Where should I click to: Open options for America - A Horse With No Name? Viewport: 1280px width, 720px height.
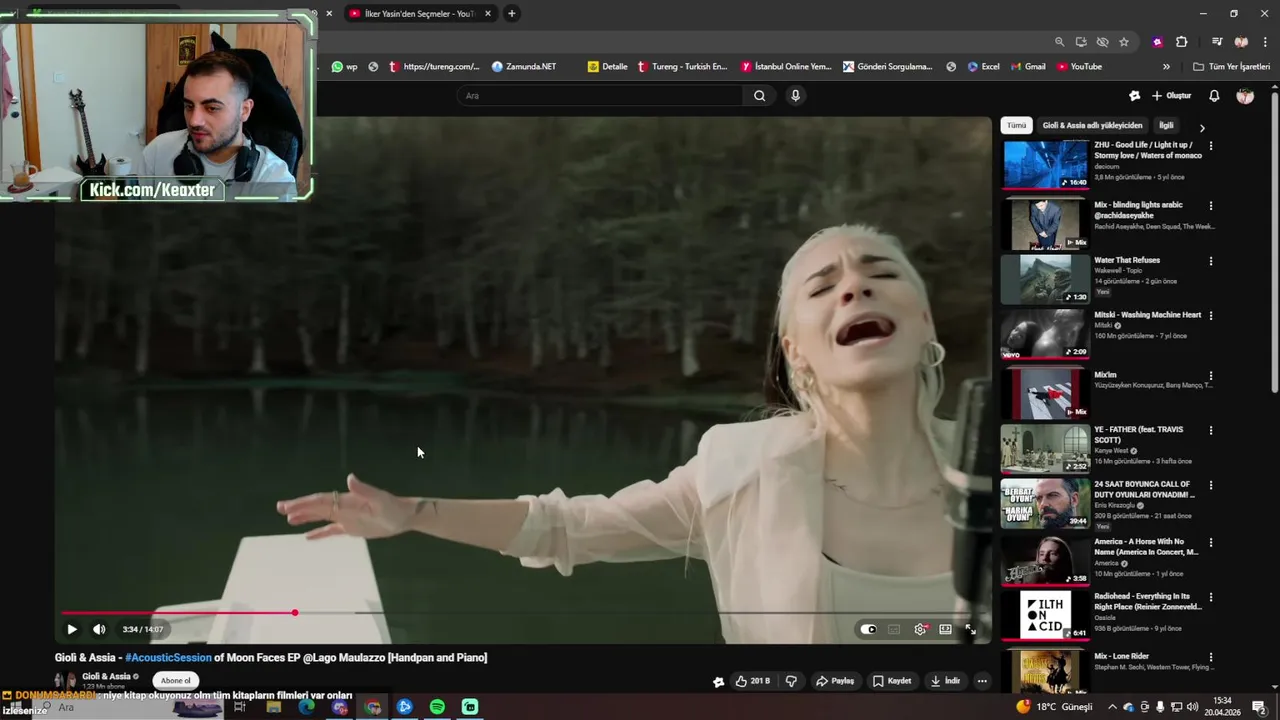[1211, 543]
